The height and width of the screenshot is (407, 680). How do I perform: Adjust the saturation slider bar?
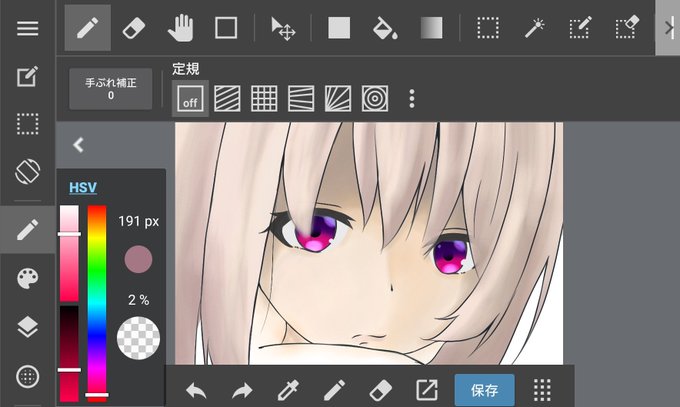[x=69, y=253]
